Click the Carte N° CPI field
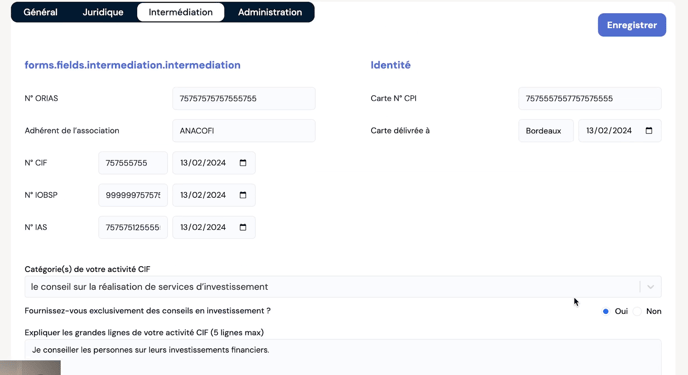This screenshot has height=375, width=688. pyautogui.click(x=590, y=99)
